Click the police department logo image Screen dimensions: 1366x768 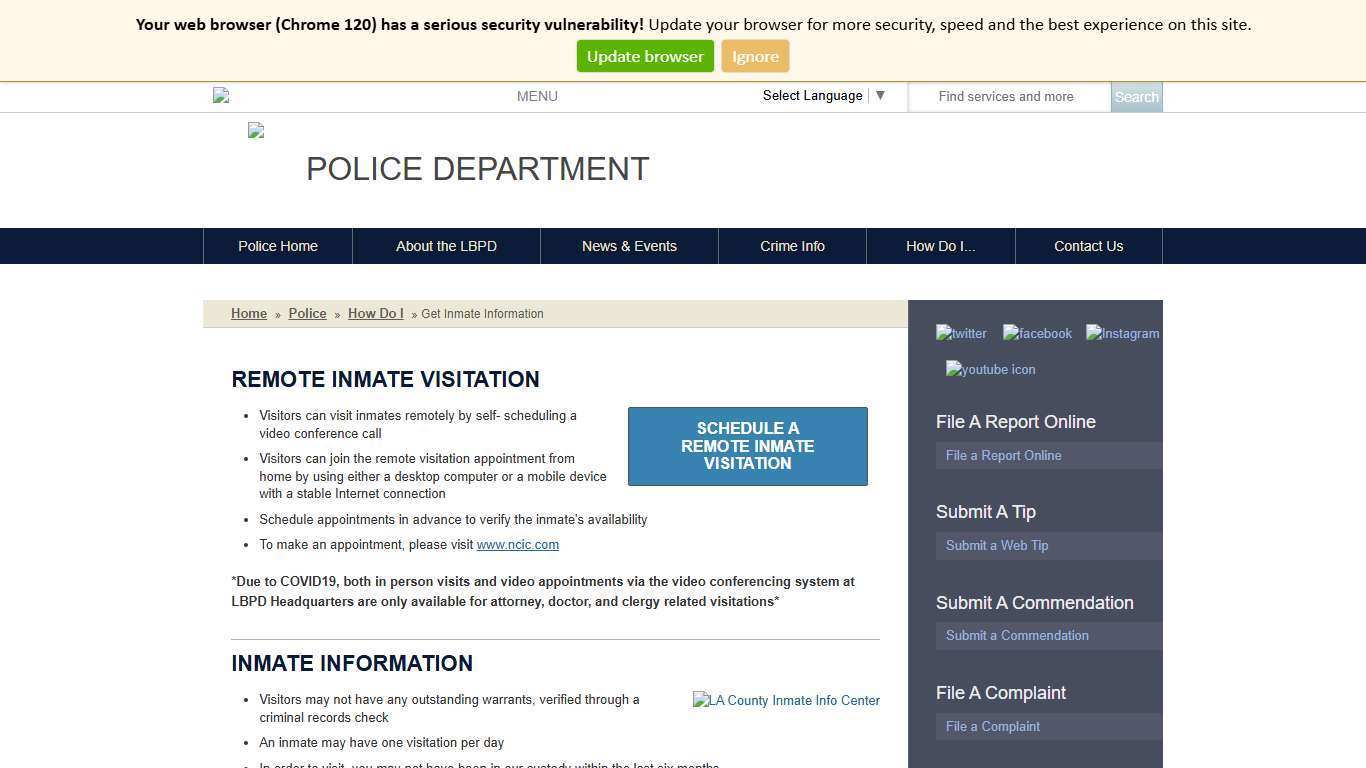[254, 130]
